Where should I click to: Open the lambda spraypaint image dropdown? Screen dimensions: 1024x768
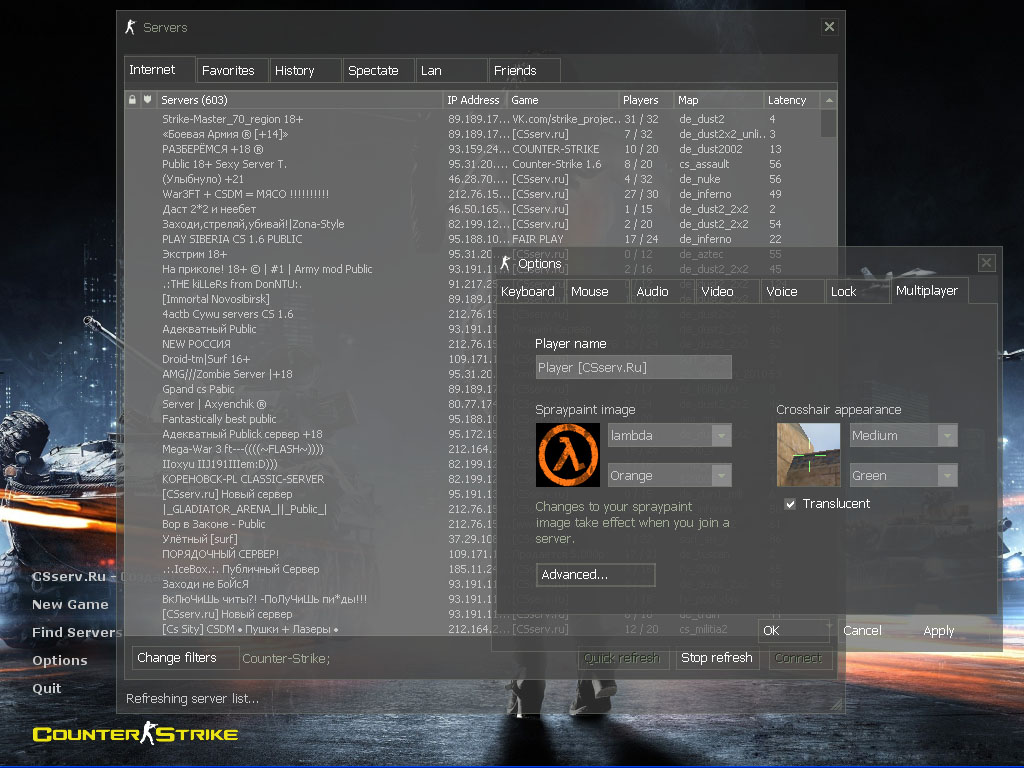[x=669, y=436]
